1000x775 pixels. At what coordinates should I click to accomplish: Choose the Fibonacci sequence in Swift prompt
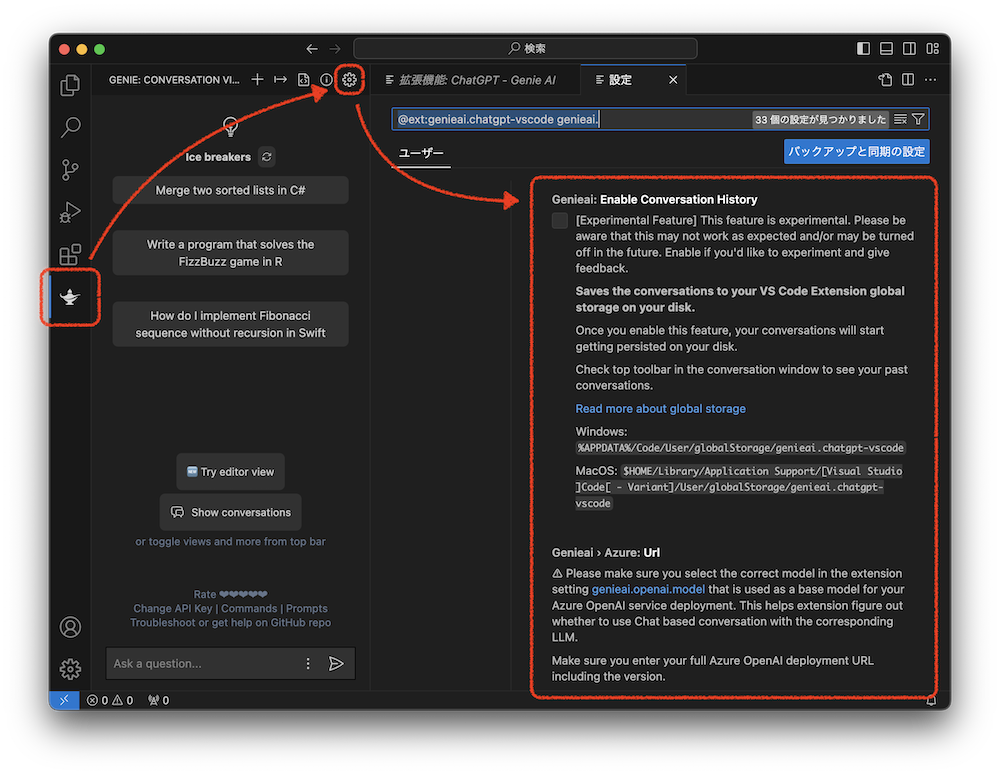click(230, 324)
